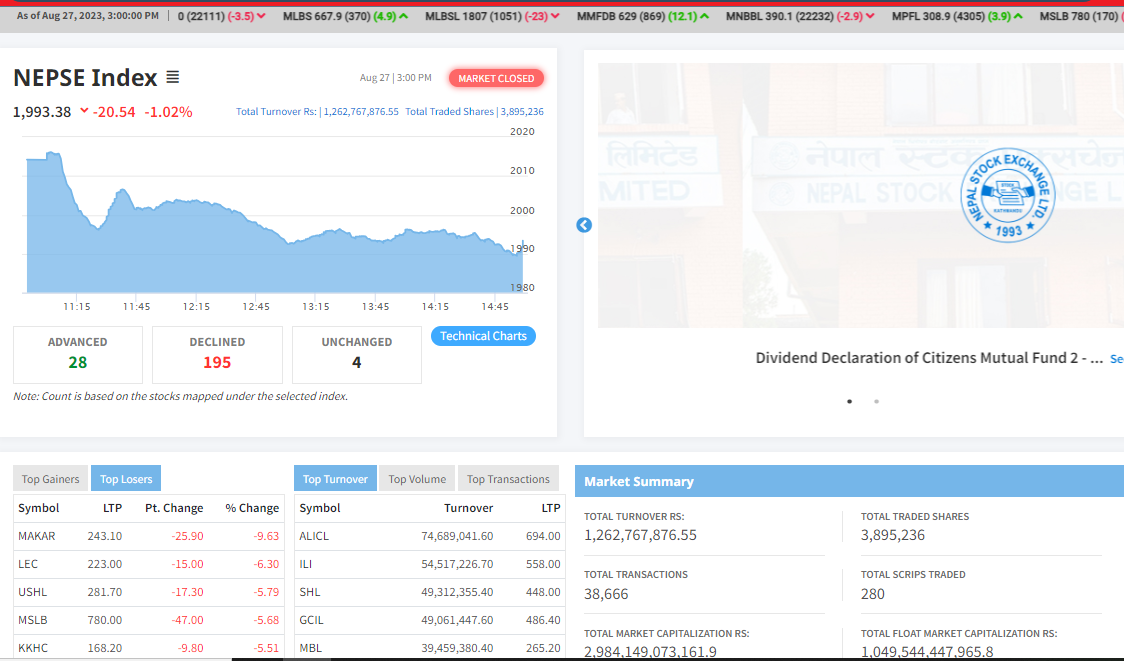Click the KKHC symbol in losers table
The width and height of the screenshot is (1124, 661).
pyautogui.click(x=33, y=647)
